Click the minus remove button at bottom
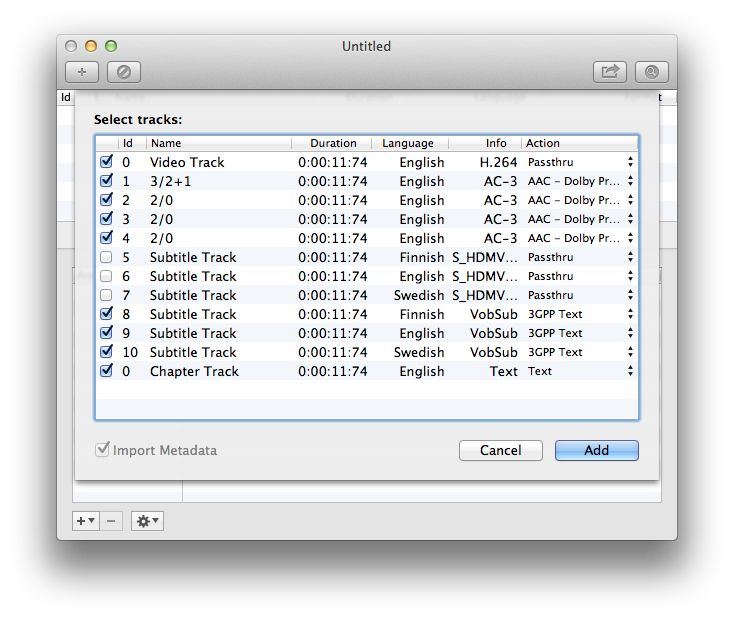 click(111, 521)
